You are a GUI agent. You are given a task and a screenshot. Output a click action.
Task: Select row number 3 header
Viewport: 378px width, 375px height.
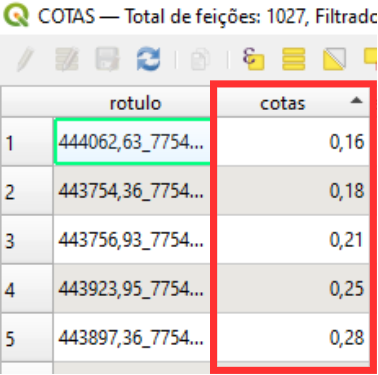click(27, 240)
